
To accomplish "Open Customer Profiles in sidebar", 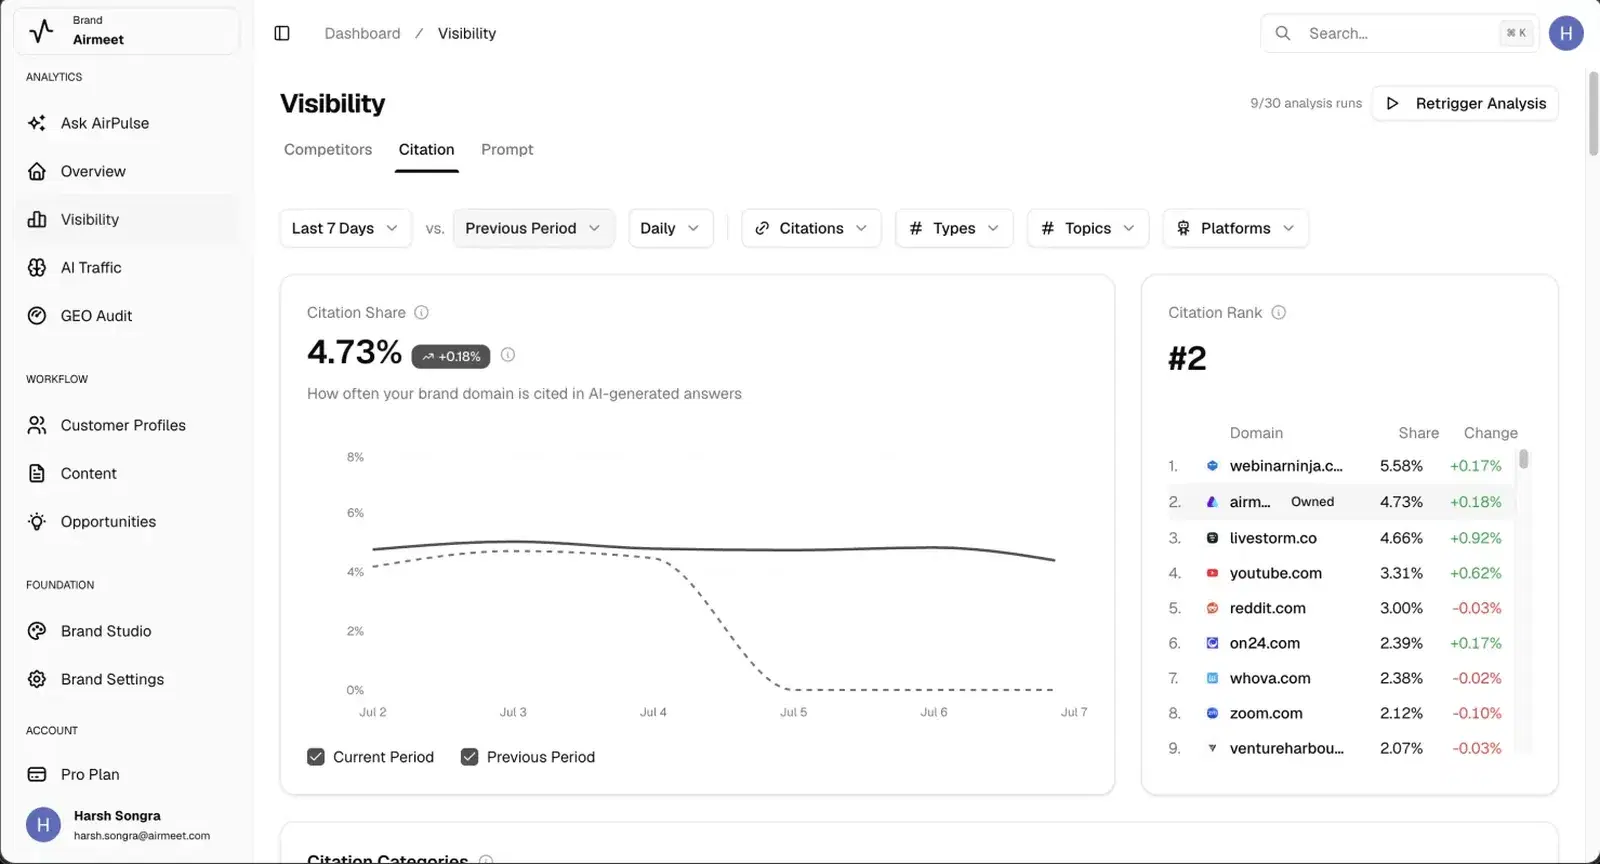I will (127, 425).
